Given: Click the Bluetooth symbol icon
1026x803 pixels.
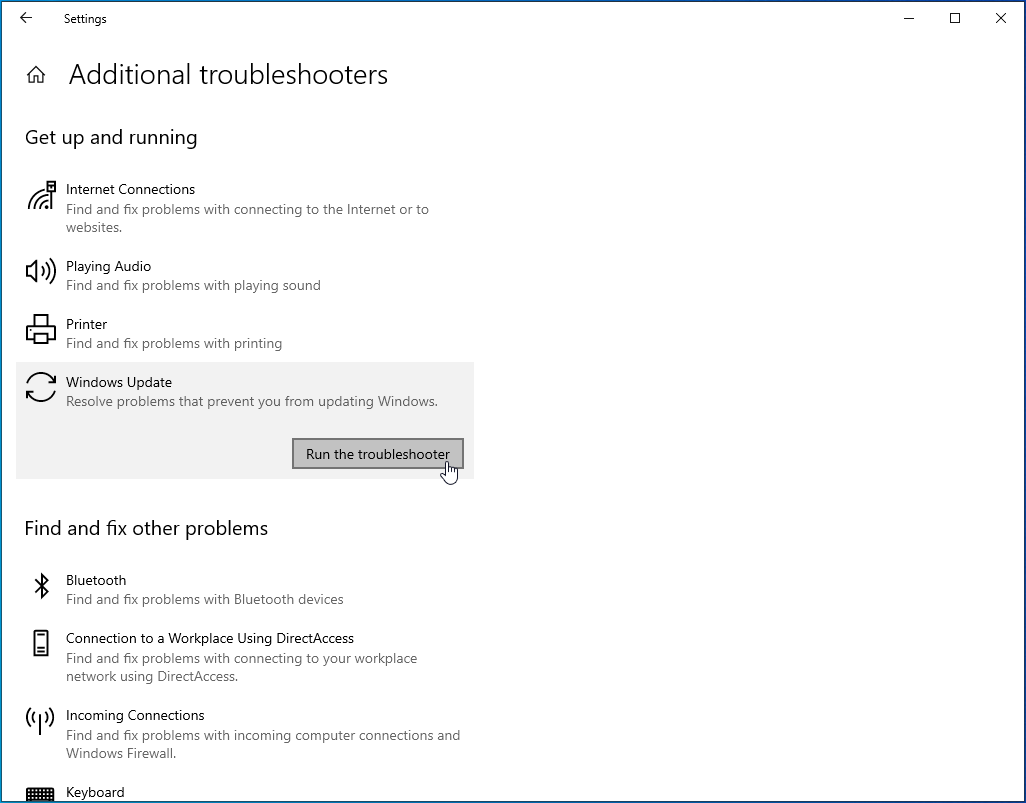Looking at the screenshot, I should (41, 586).
